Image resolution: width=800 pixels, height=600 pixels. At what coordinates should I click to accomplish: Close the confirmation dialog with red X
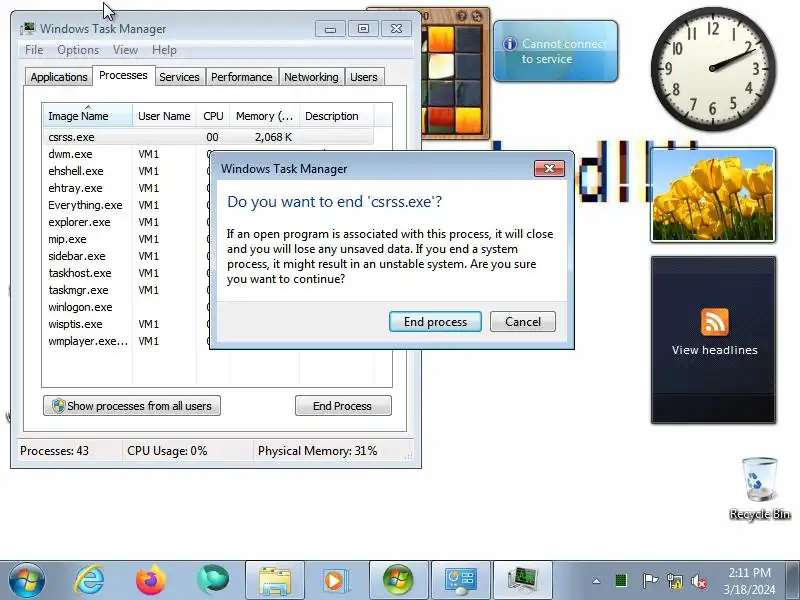[549, 168]
